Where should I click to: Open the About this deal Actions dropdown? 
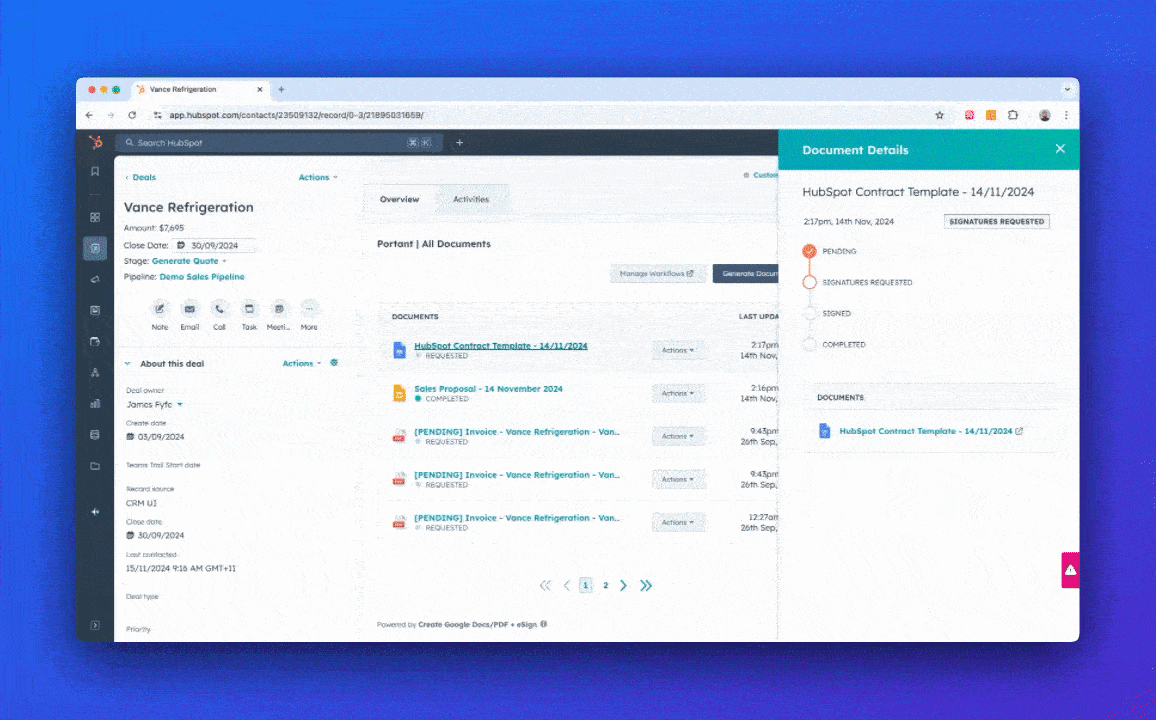tap(302, 363)
